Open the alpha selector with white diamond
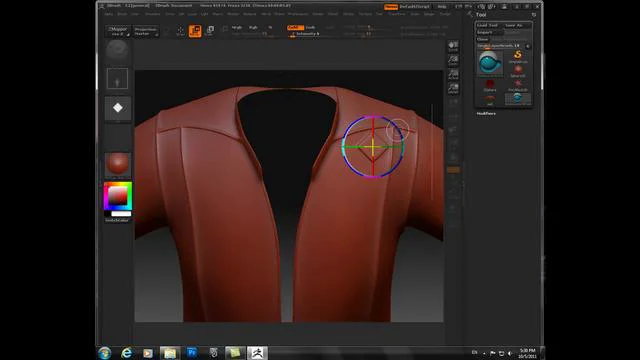 [x=118, y=108]
